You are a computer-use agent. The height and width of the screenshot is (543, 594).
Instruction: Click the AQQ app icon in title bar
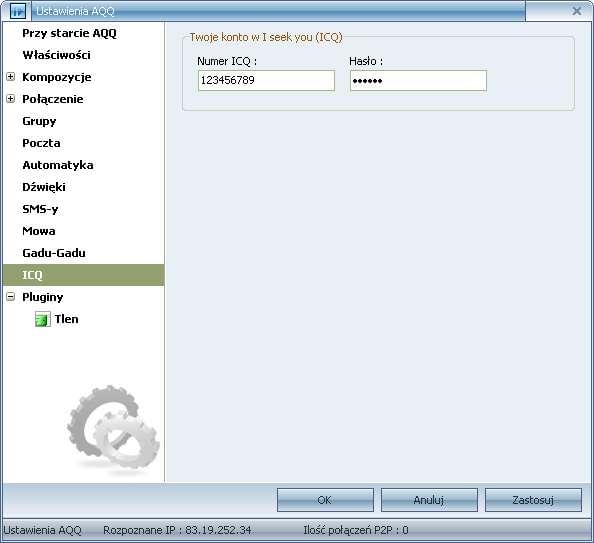click(18, 11)
